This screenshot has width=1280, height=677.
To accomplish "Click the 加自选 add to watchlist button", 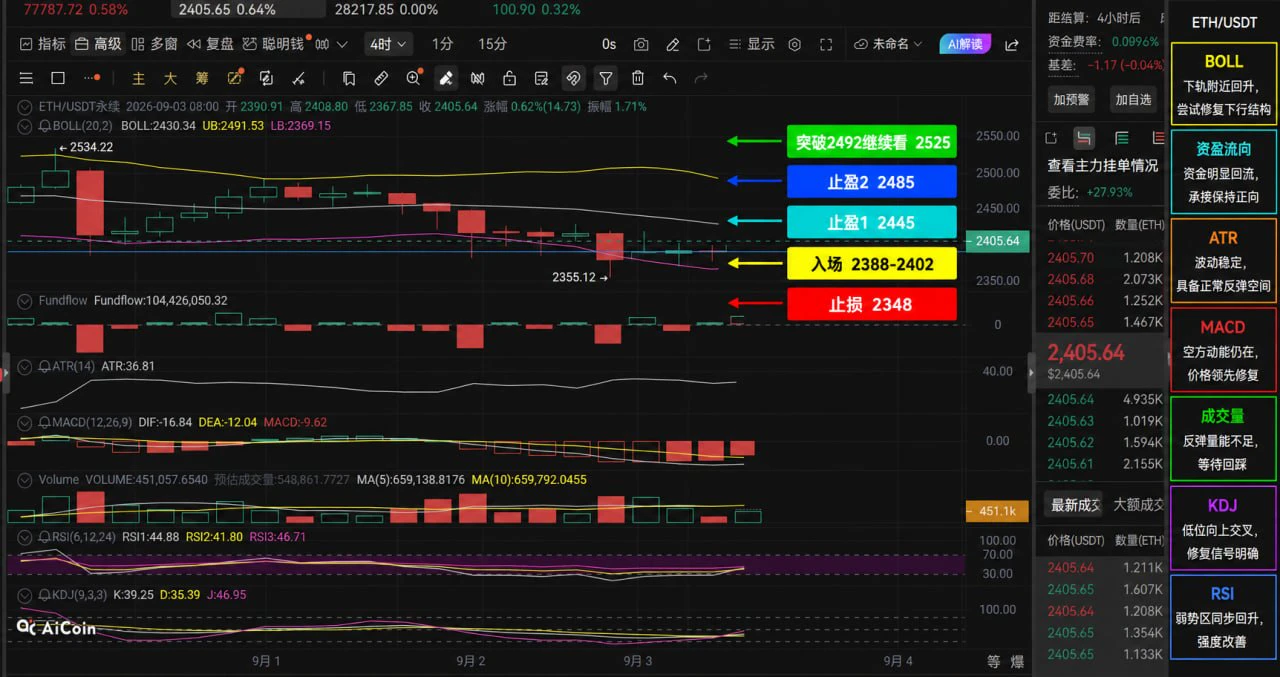I will tap(1133, 99).
